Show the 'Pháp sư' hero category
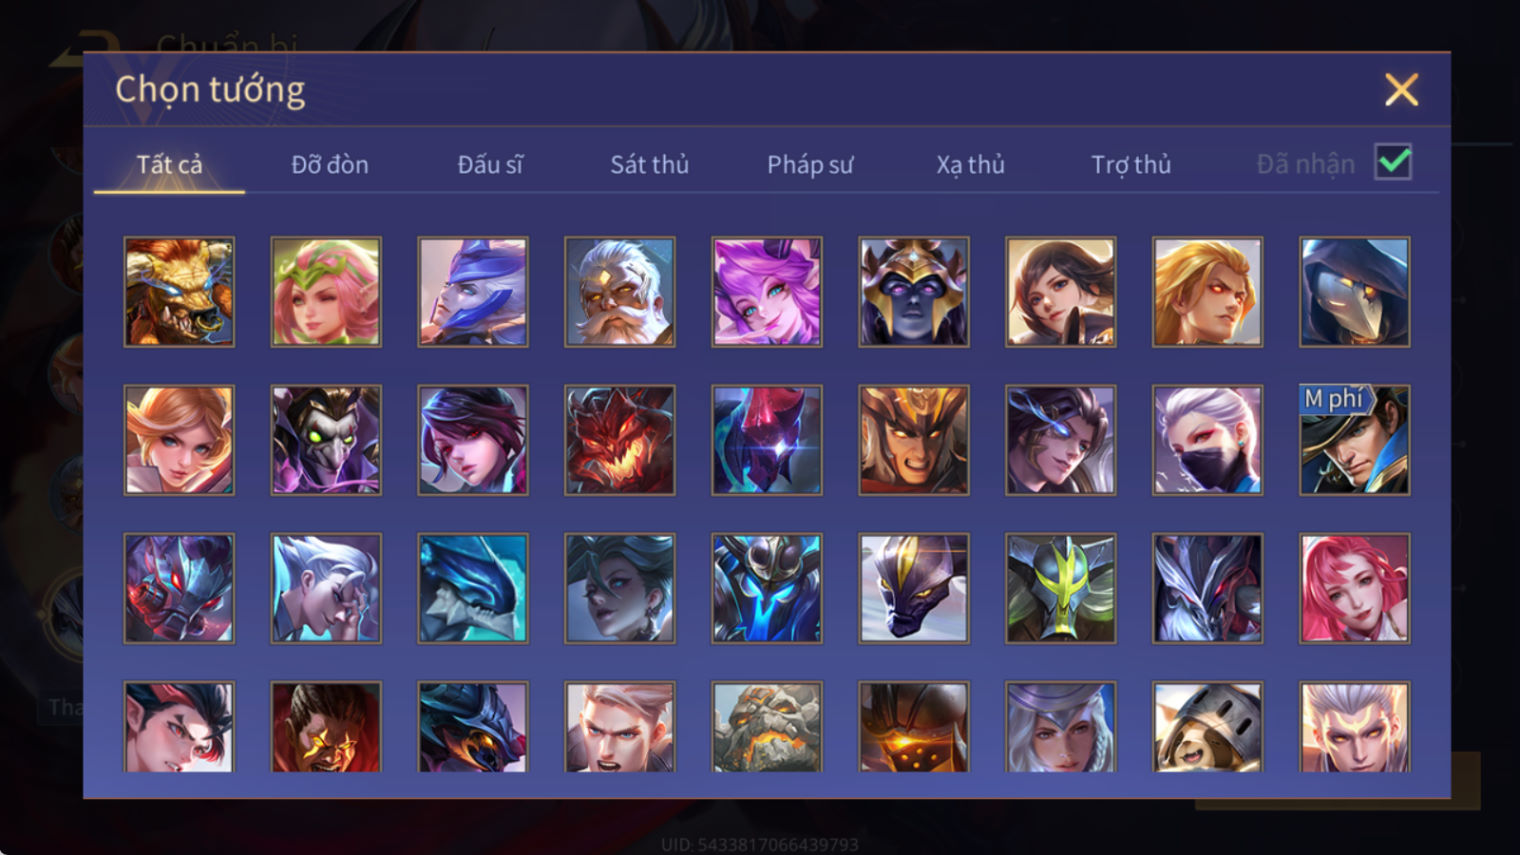The width and height of the screenshot is (1520, 855). click(810, 164)
